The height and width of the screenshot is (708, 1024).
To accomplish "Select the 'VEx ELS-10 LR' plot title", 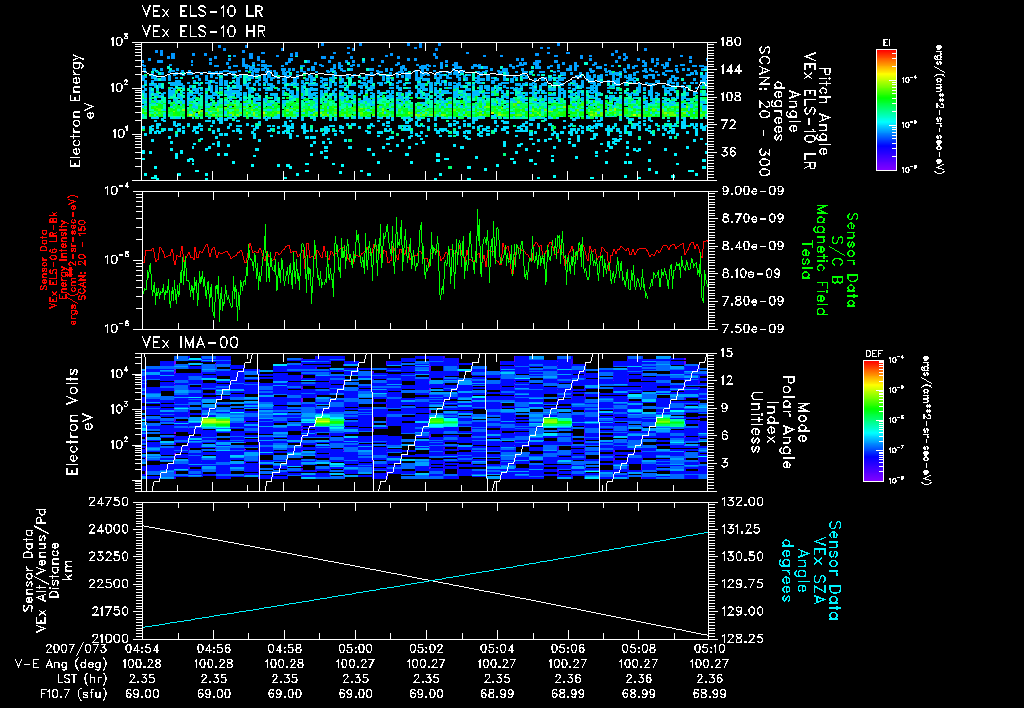I will 203,12.
